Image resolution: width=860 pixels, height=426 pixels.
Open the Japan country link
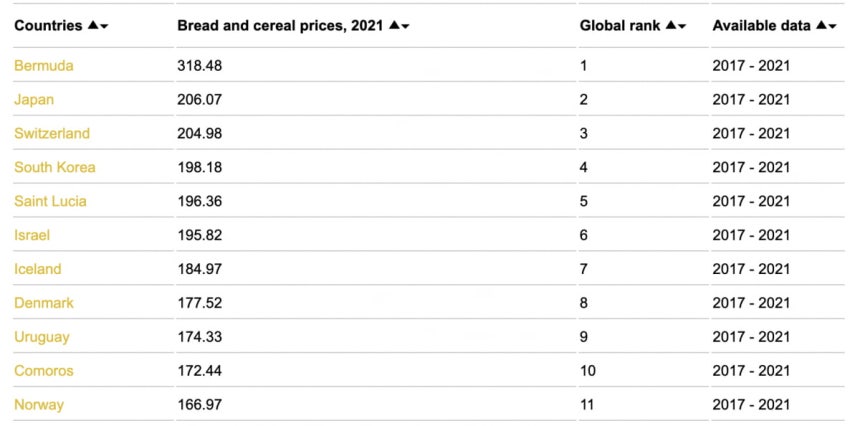coord(34,100)
